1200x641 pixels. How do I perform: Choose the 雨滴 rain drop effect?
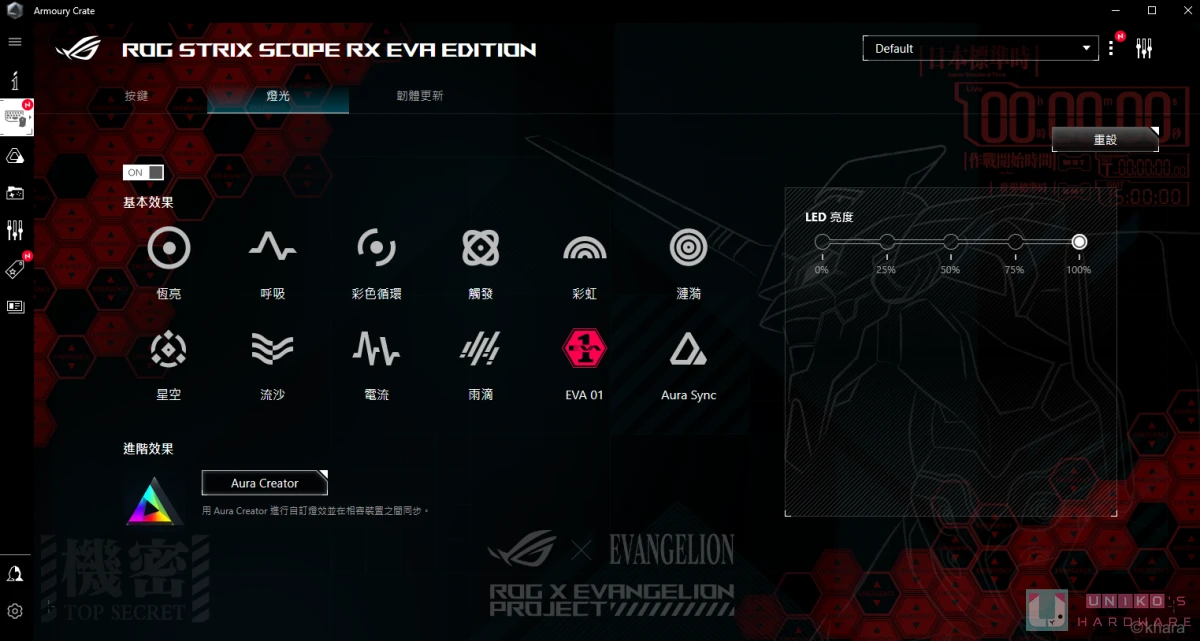[x=480, y=348]
